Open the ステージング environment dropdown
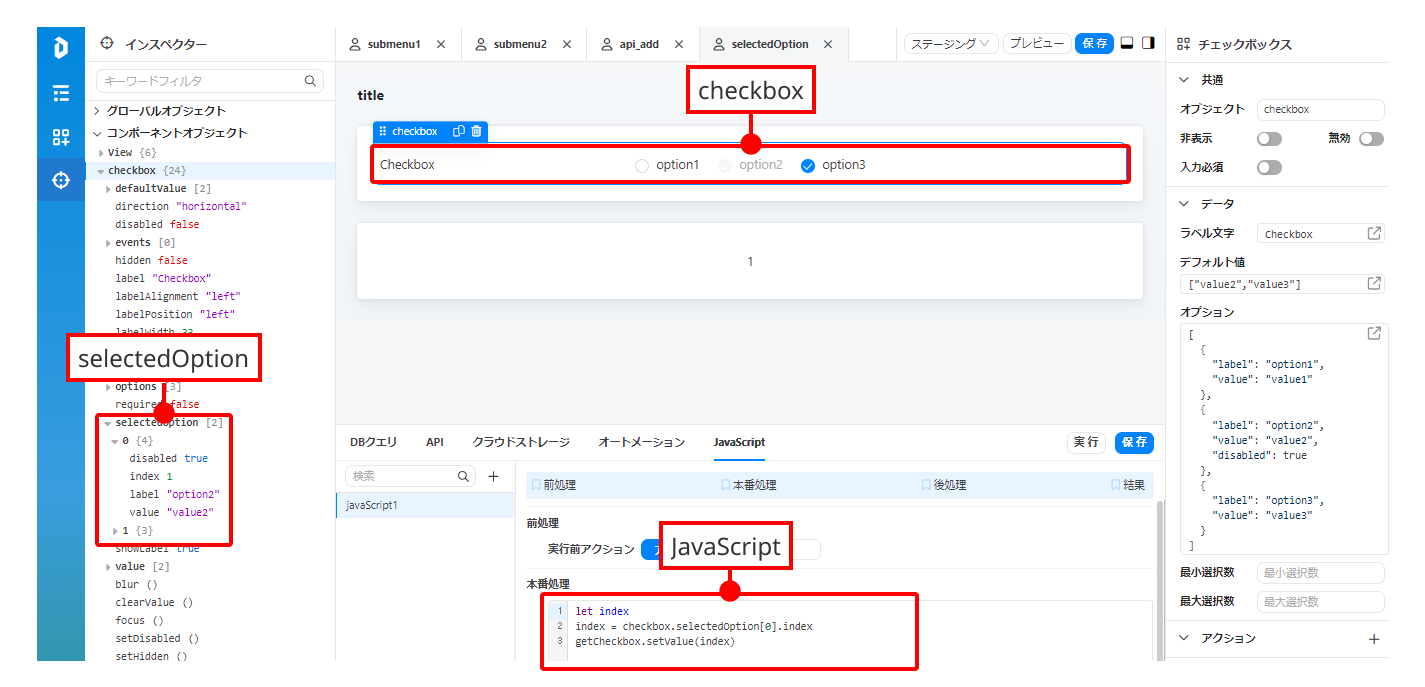Image resolution: width=1425 pixels, height=687 pixels. (950, 43)
